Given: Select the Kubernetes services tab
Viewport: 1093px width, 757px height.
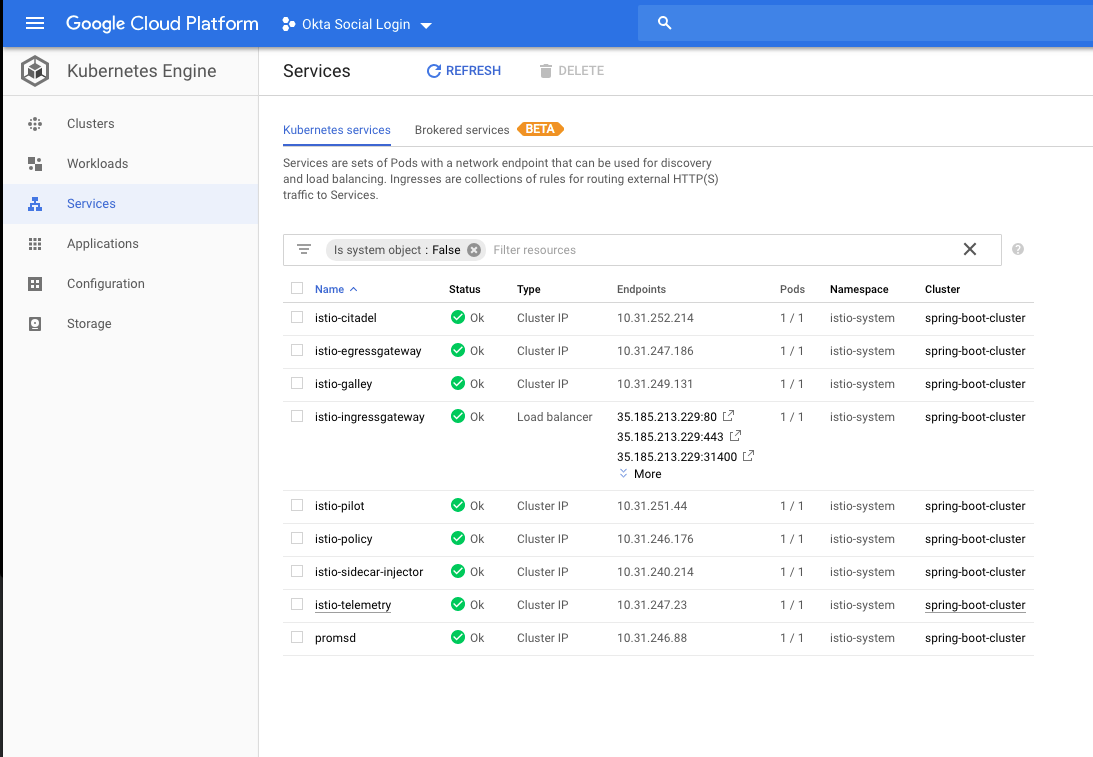Looking at the screenshot, I should [337, 130].
